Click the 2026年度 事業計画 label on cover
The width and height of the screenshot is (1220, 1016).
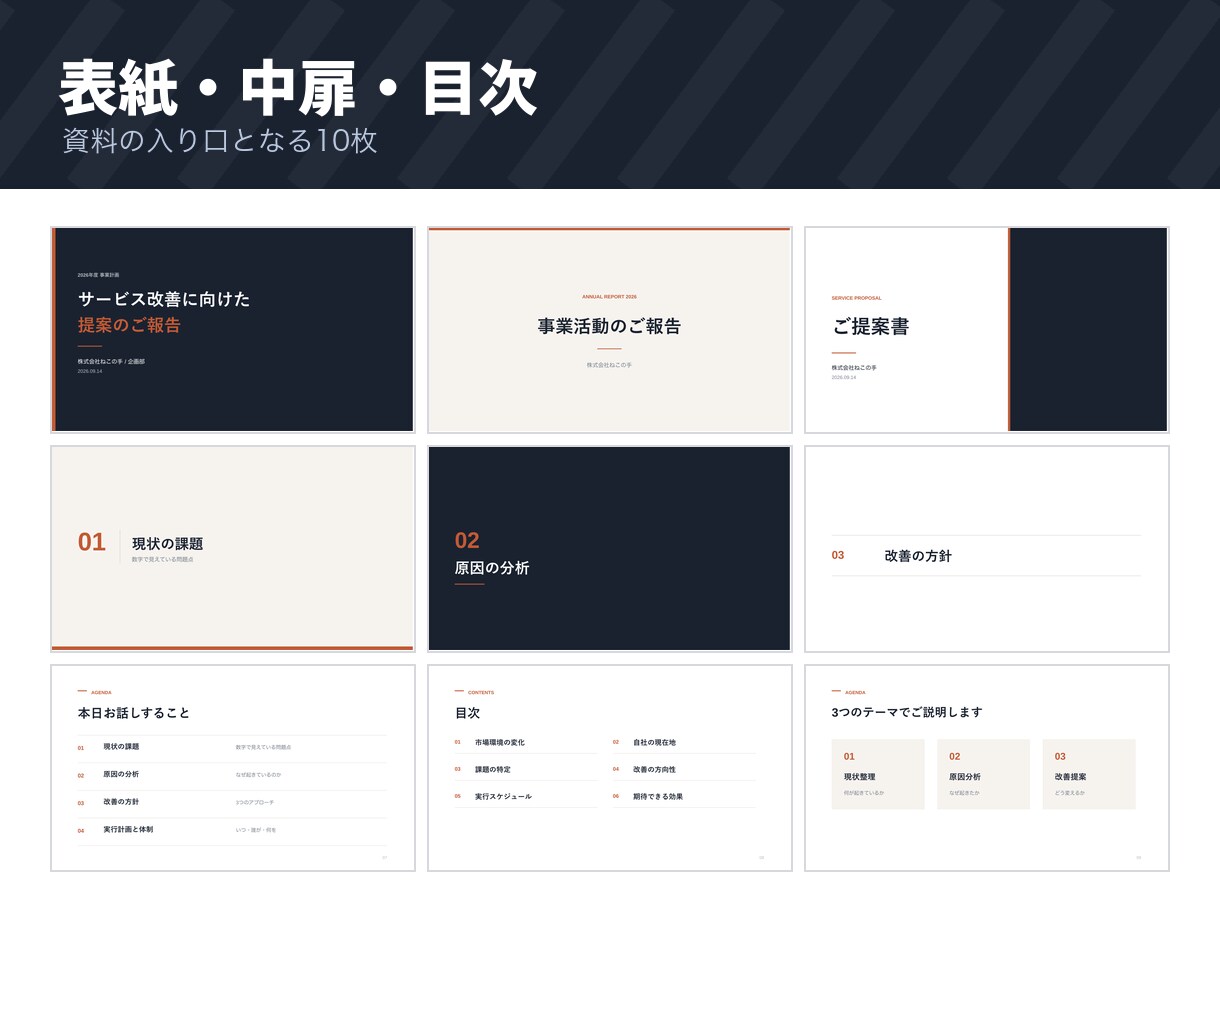point(98,275)
